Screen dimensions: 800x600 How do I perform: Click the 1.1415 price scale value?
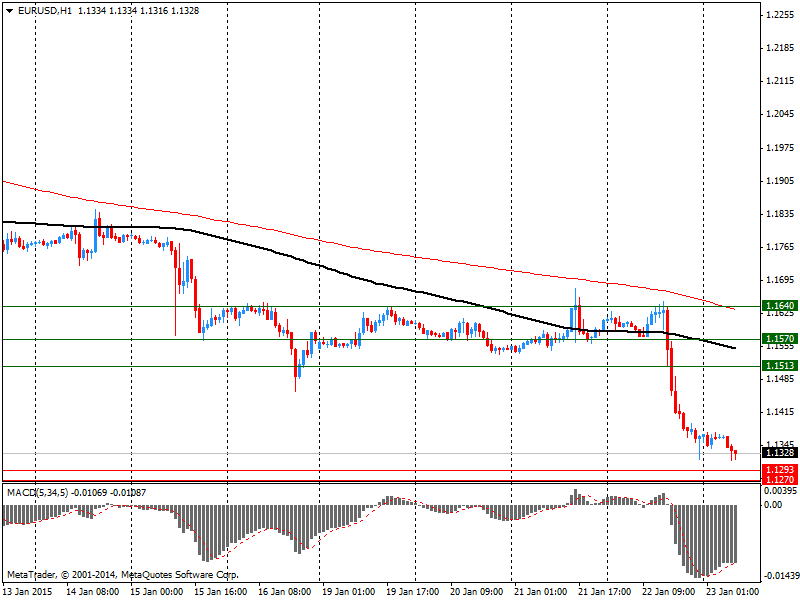pyautogui.click(x=780, y=412)
